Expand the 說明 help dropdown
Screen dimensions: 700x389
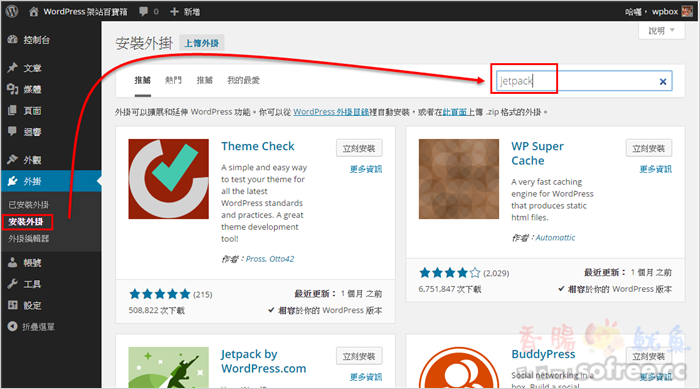(x=662, y=30)
